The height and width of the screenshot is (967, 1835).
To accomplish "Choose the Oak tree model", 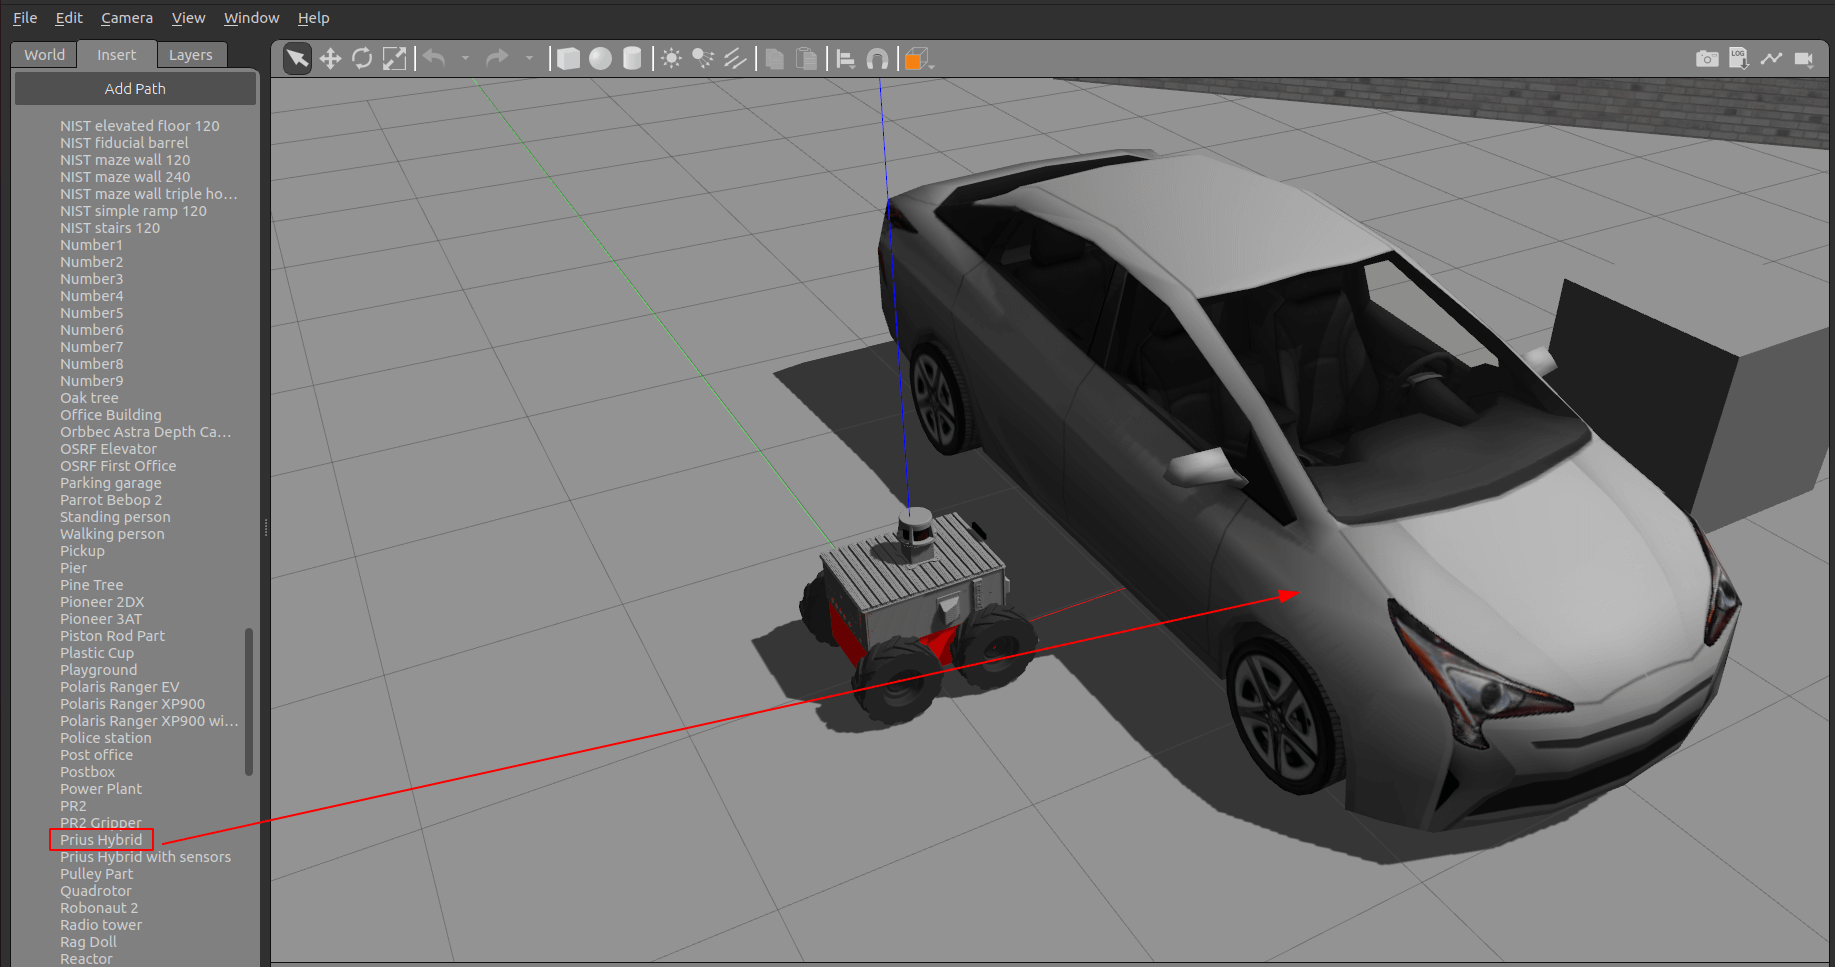I will 89,398.
